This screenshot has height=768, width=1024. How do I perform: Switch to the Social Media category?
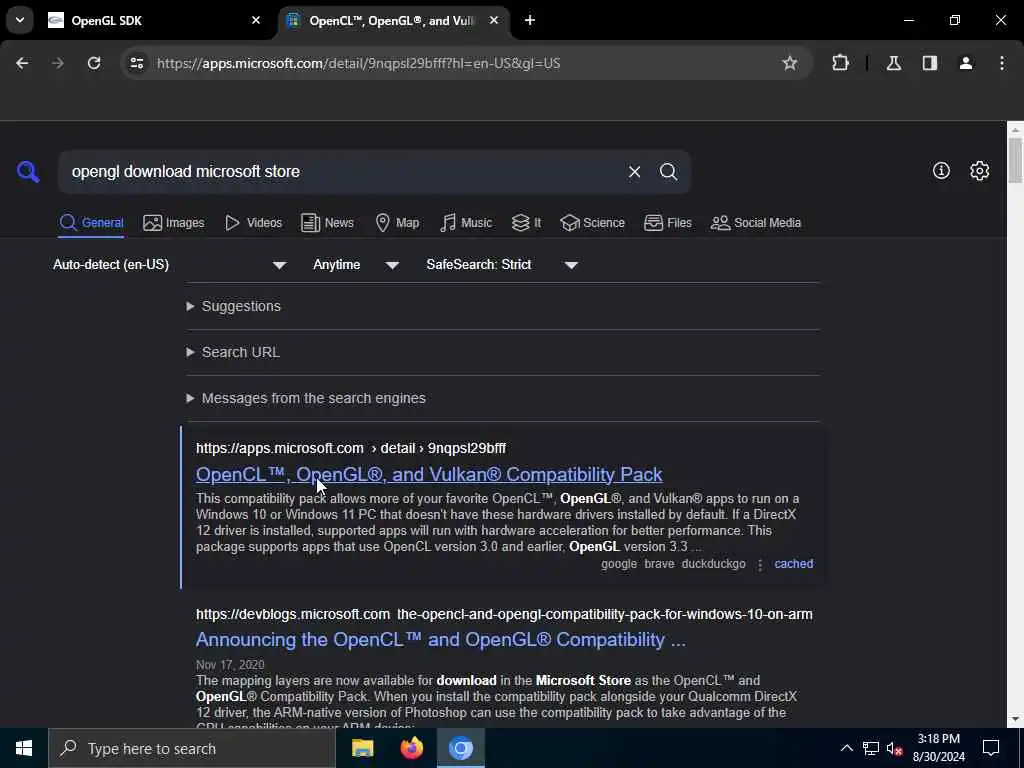click(756, 223)
